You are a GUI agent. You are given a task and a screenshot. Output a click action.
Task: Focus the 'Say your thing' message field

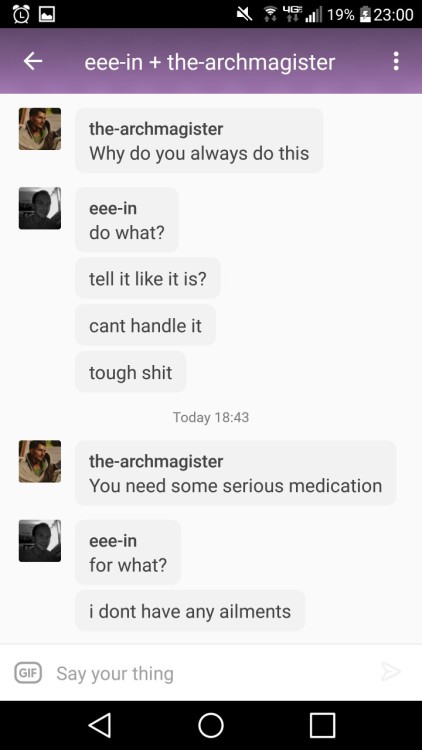click(x=211, y=673)
